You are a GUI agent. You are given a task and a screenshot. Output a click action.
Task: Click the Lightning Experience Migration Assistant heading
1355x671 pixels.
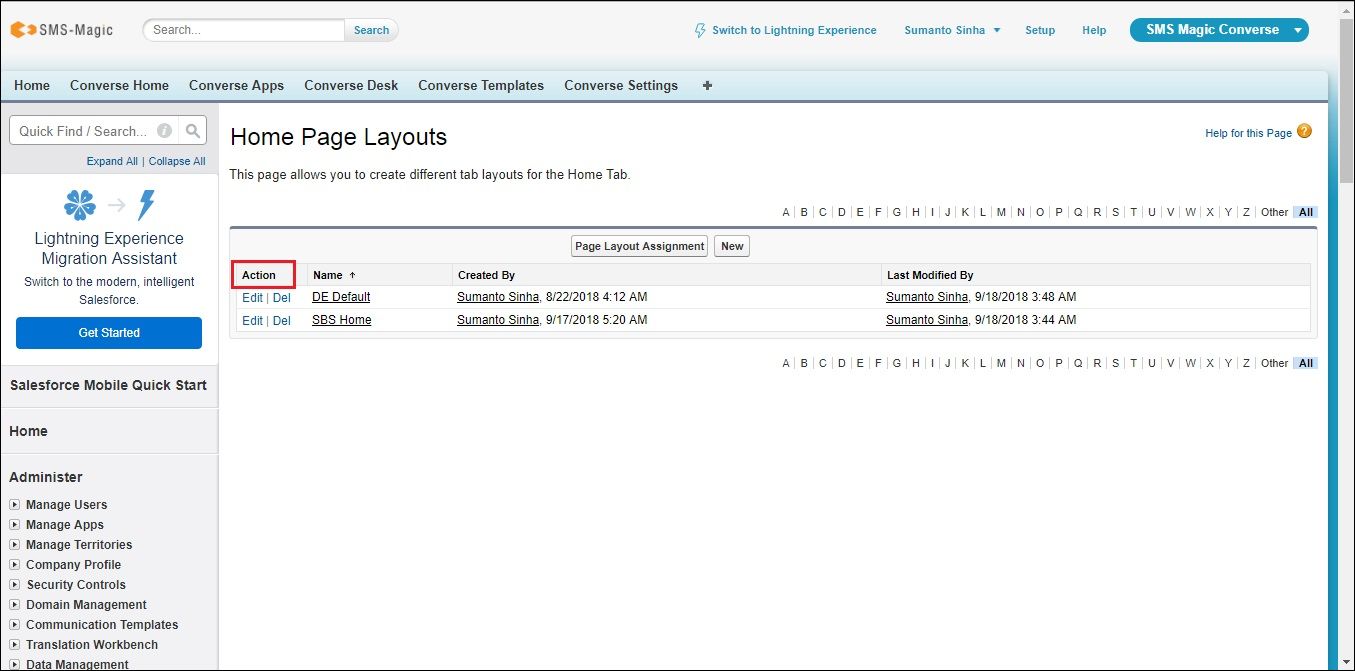pyautogui.click(x=109, y=248)
